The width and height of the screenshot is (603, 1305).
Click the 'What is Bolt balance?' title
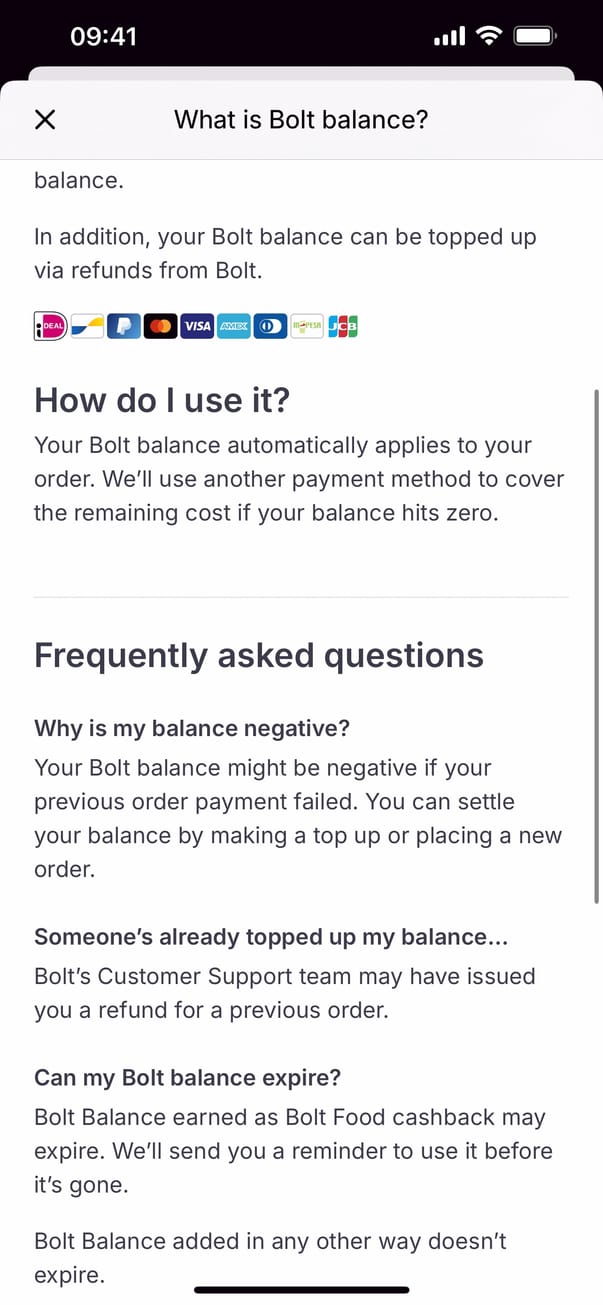(301, 120)
